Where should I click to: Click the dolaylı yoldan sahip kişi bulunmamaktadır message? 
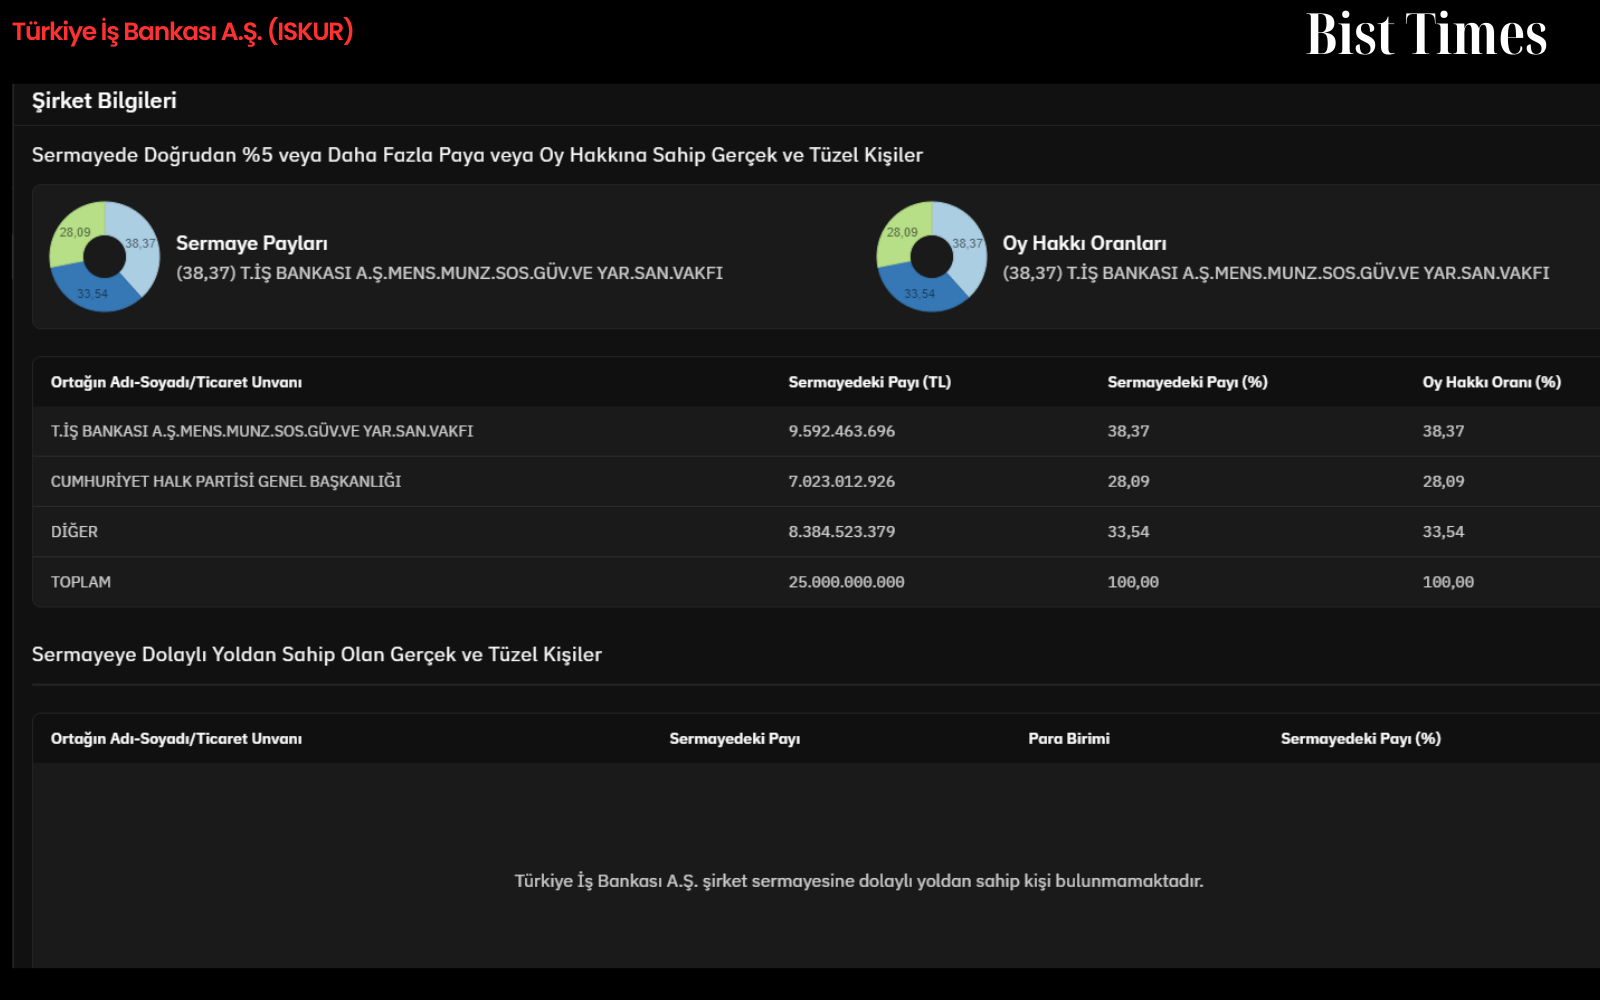click(x=859, y=881)
